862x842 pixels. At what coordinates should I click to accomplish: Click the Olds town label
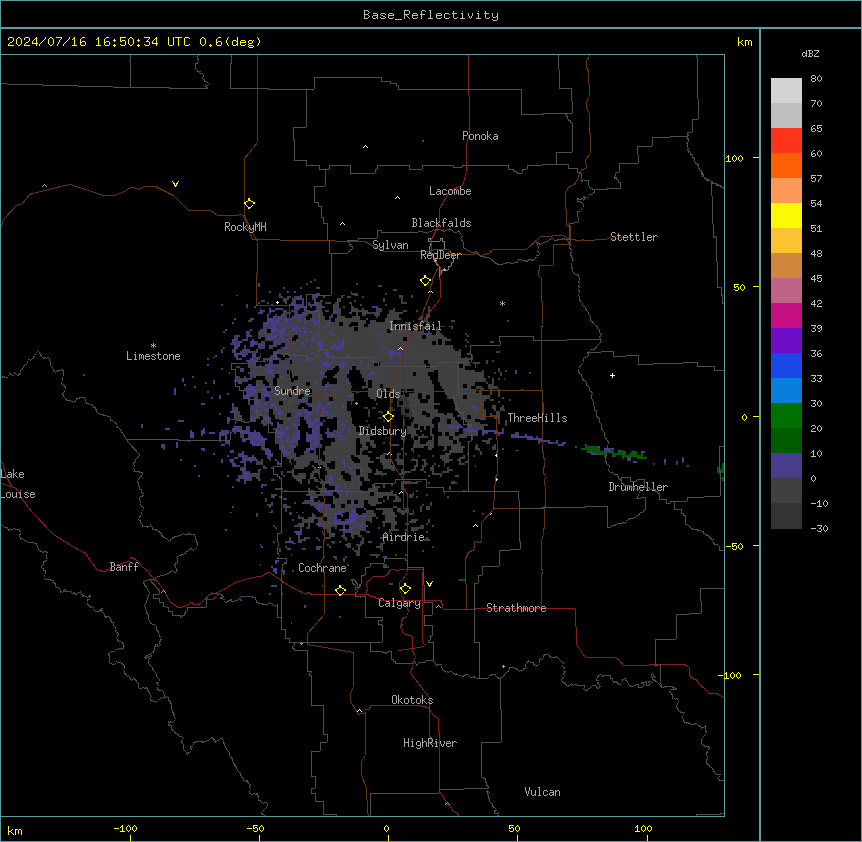coord(388,394)
